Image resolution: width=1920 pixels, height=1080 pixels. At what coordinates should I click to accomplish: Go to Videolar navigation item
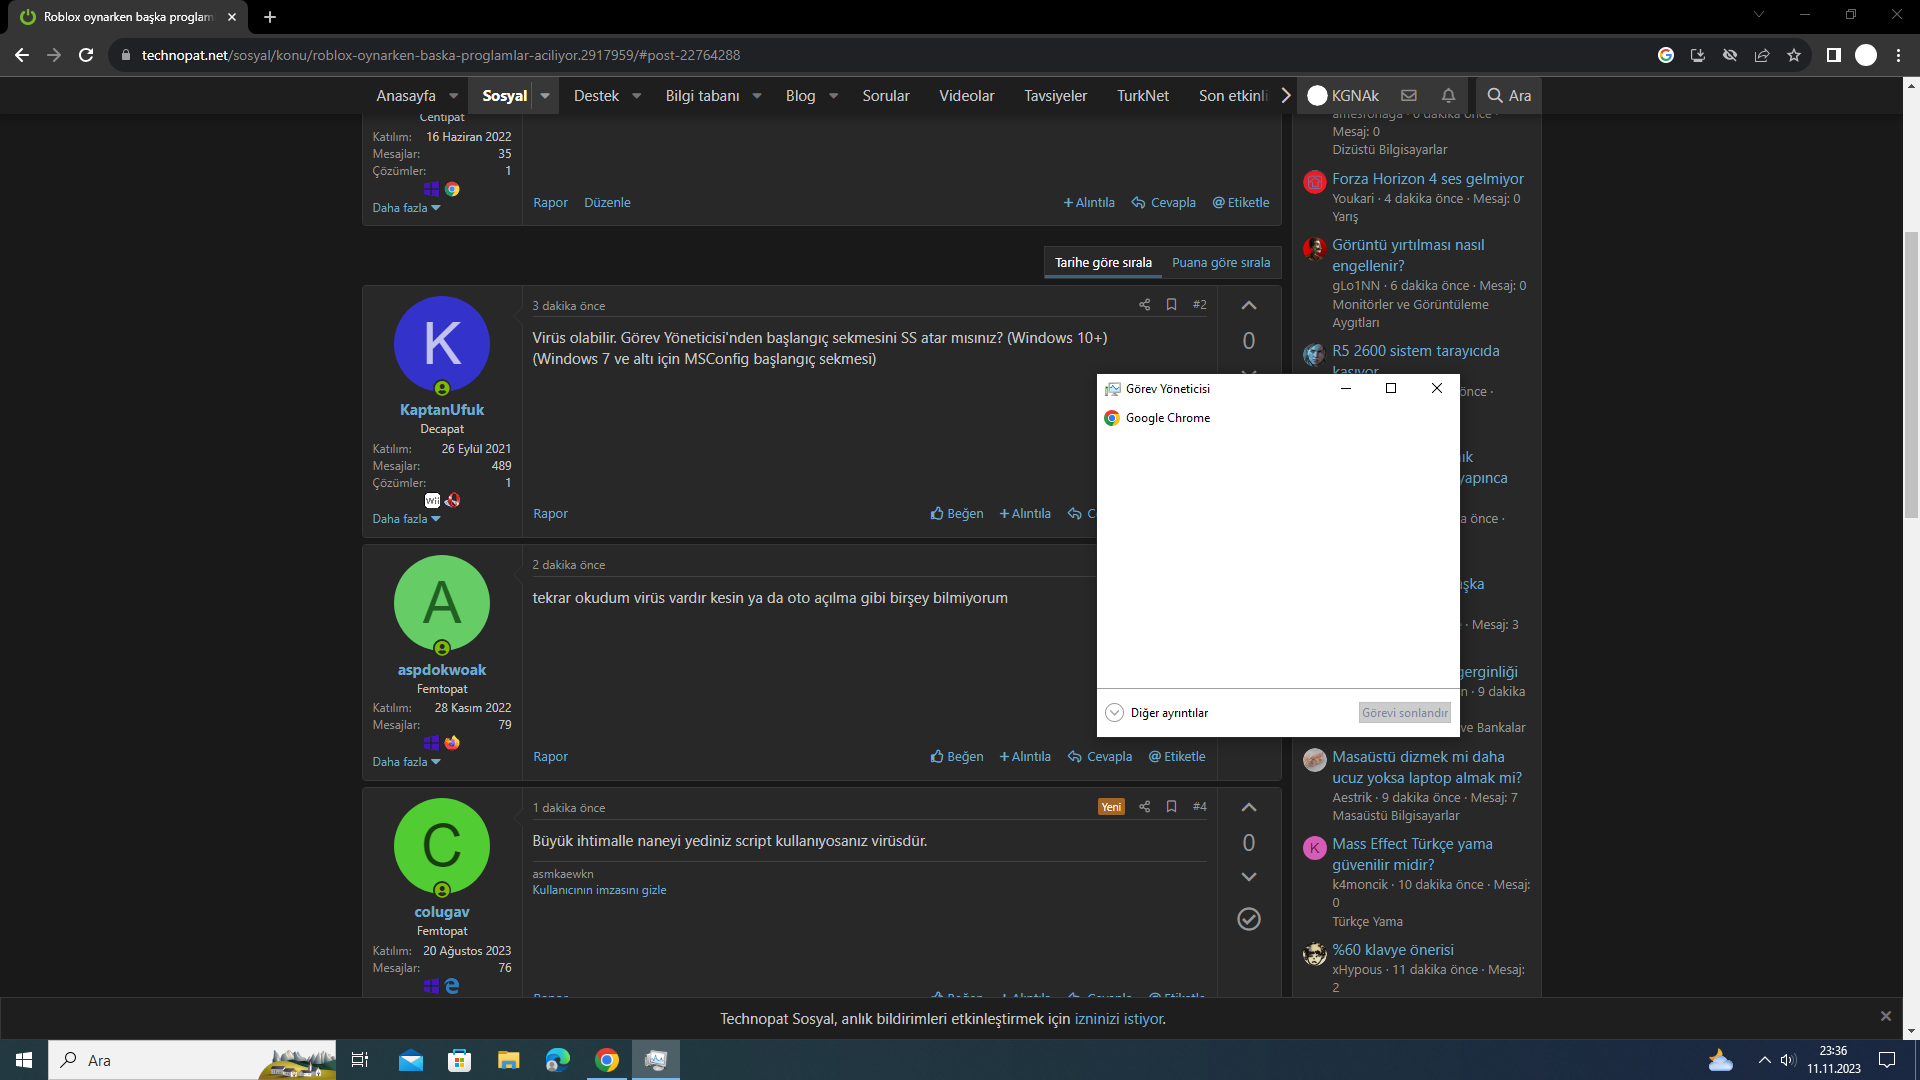pos(966,96)
